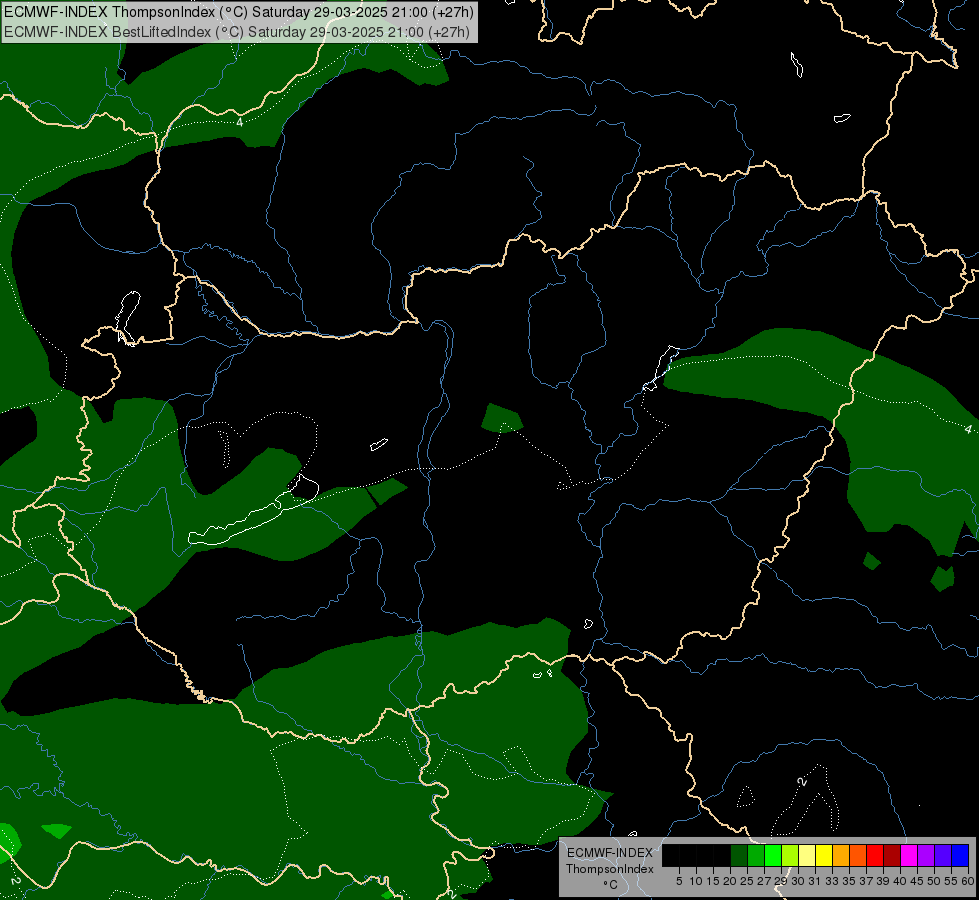Select the blue 55–60 legend swatch
This screenshot has width=979, height=900.
pyautogui.click(x=960, y=855)
